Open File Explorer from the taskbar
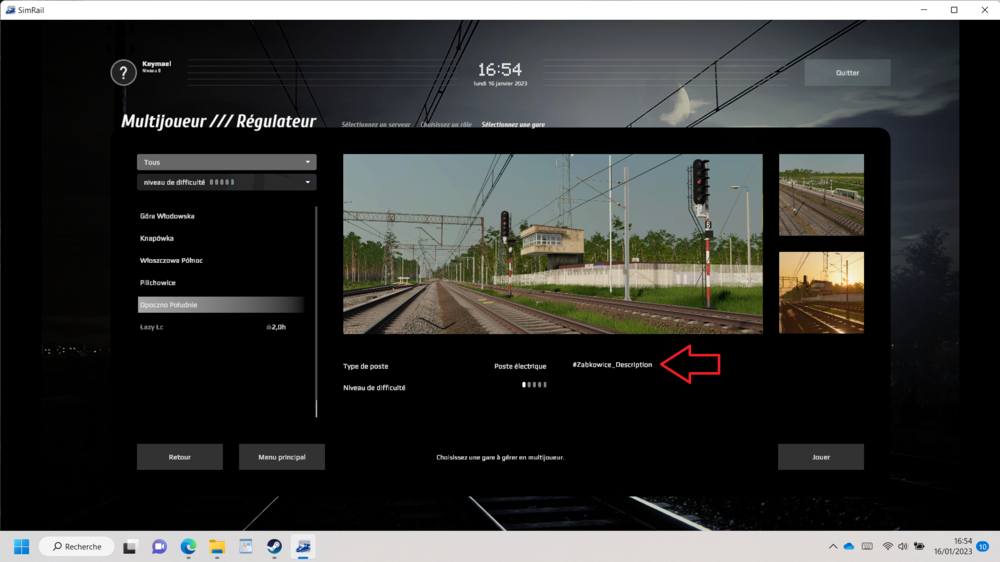 pos(216,546)
